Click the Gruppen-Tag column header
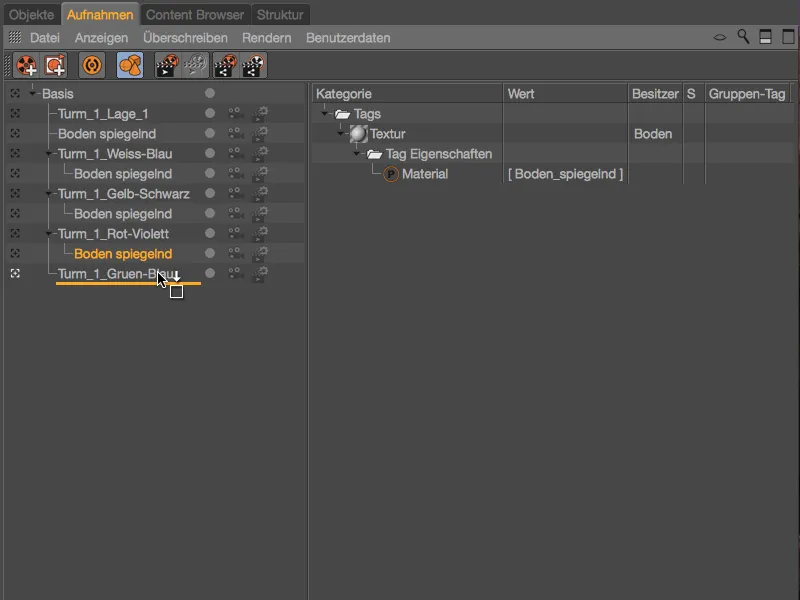The width and height of the screenshot is (800, 600). (x=747, y=94)
